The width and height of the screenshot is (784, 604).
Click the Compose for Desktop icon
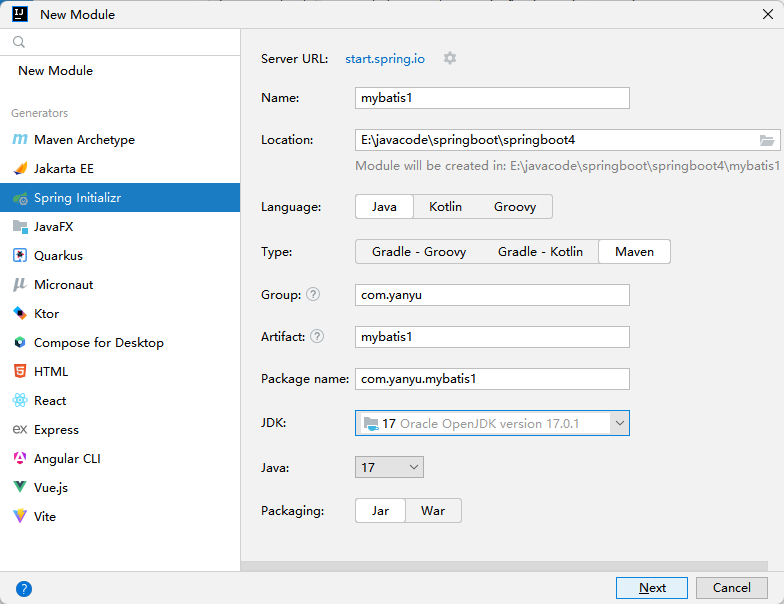click(x=20, y=342)
